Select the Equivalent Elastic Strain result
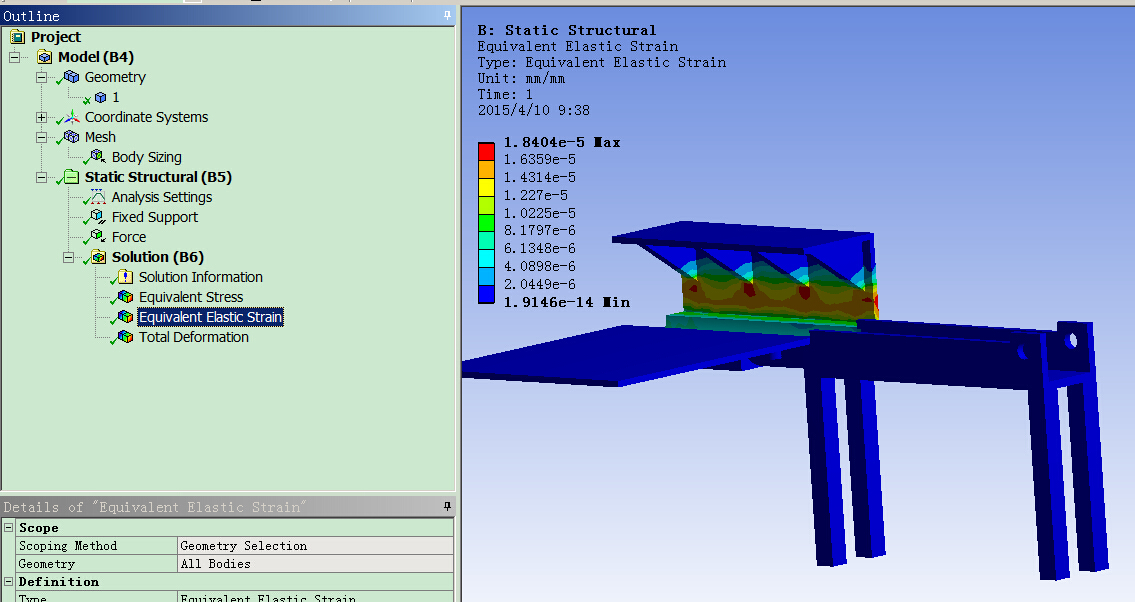 [x=210, y=317]
